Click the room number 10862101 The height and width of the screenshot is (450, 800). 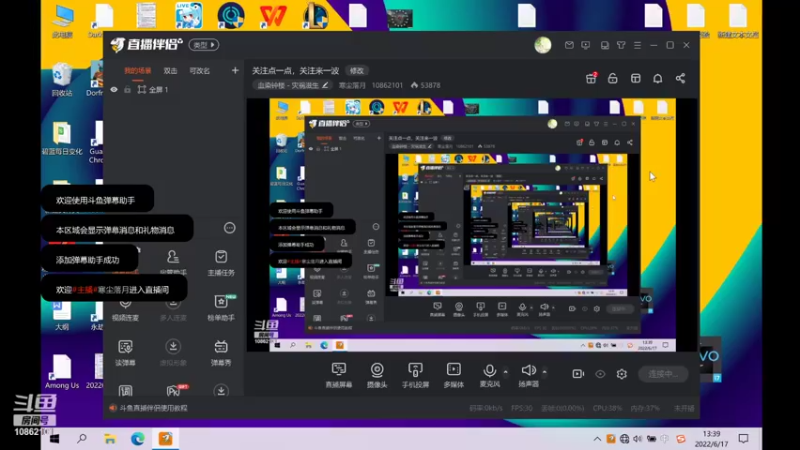click(387, 85)
